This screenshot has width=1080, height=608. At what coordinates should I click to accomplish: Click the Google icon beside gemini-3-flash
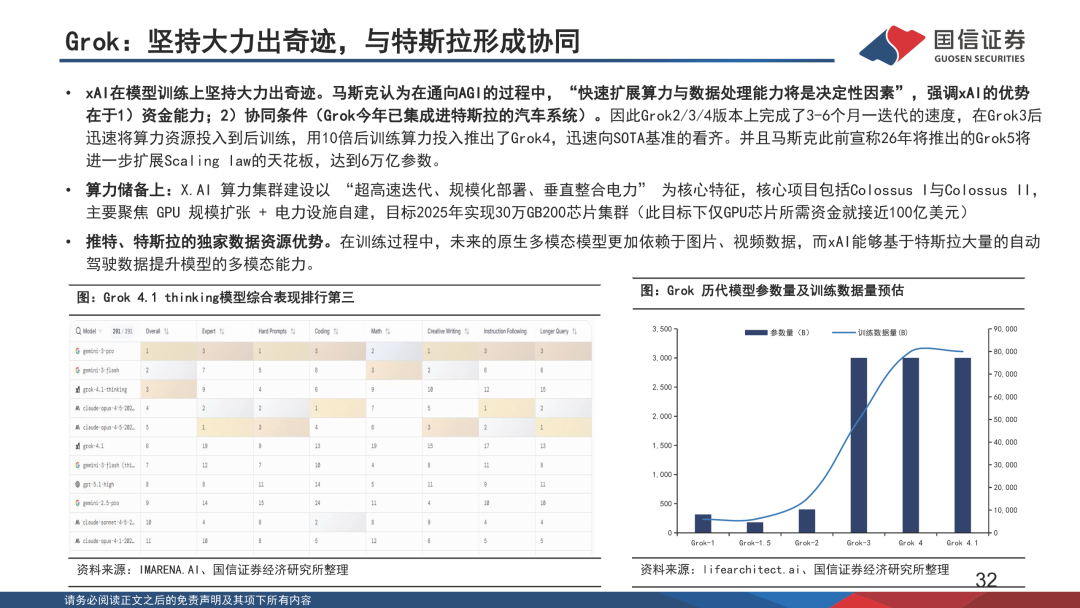[77, 370]
